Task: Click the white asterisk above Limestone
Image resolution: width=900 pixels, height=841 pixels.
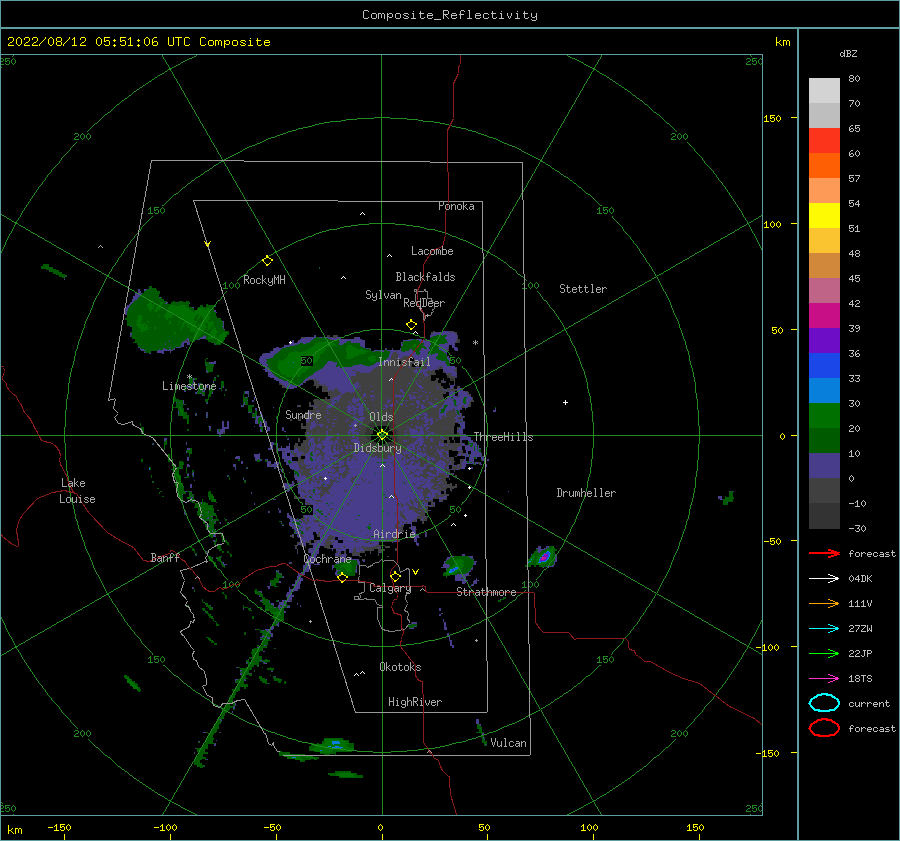Action: 189,377
